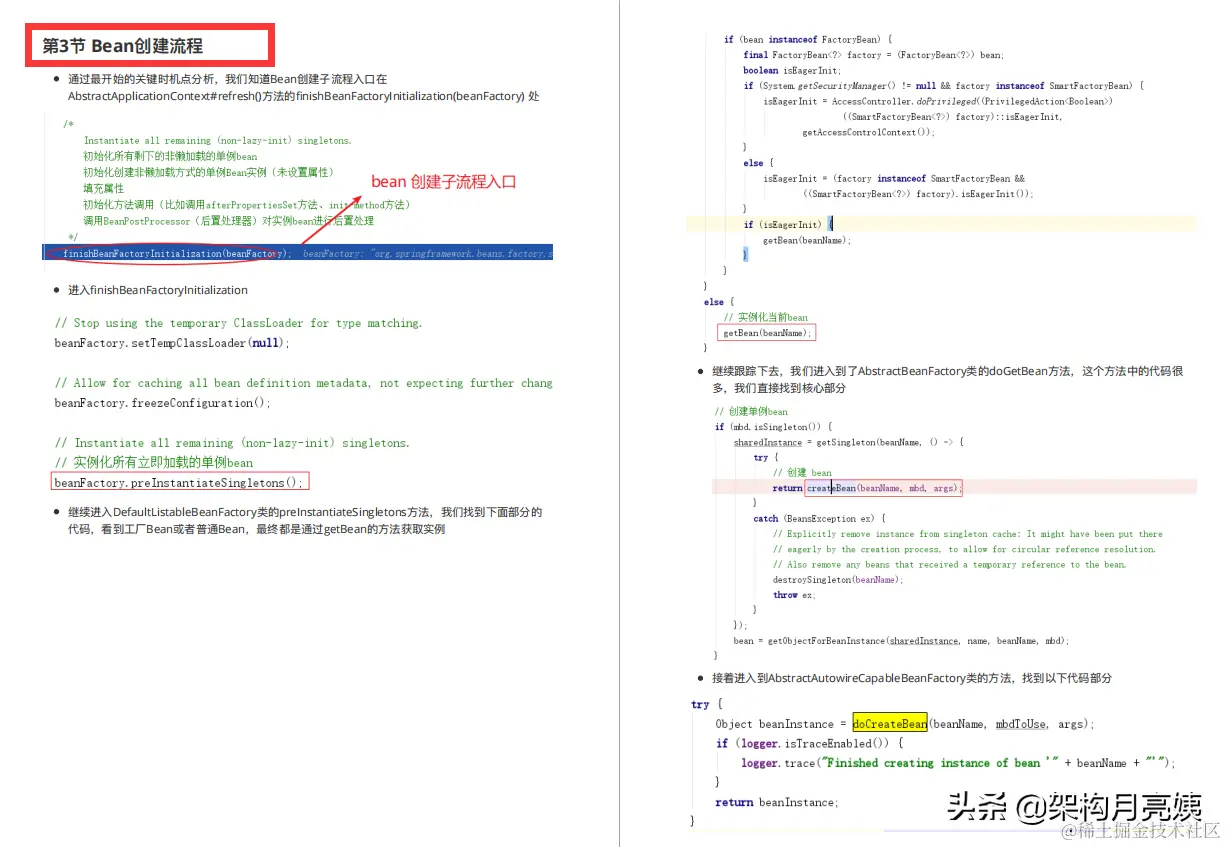Viewport: 1227px width, 847px height.
Task: Click the statement throw ex;
Action: [x=794, y=595]
